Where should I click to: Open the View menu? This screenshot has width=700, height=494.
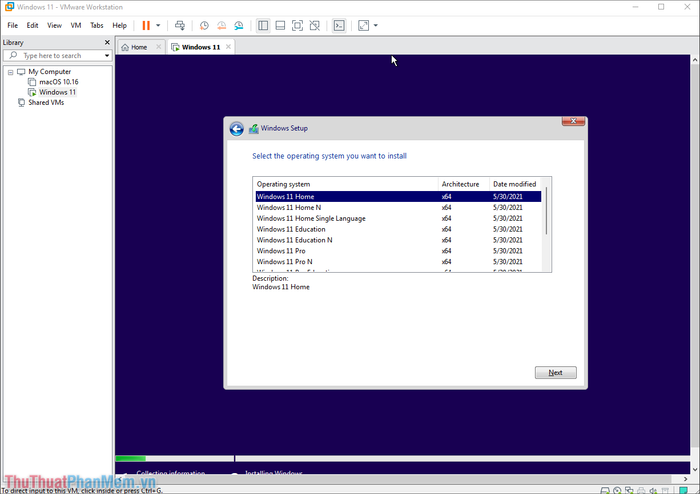[x=54, y=25]
